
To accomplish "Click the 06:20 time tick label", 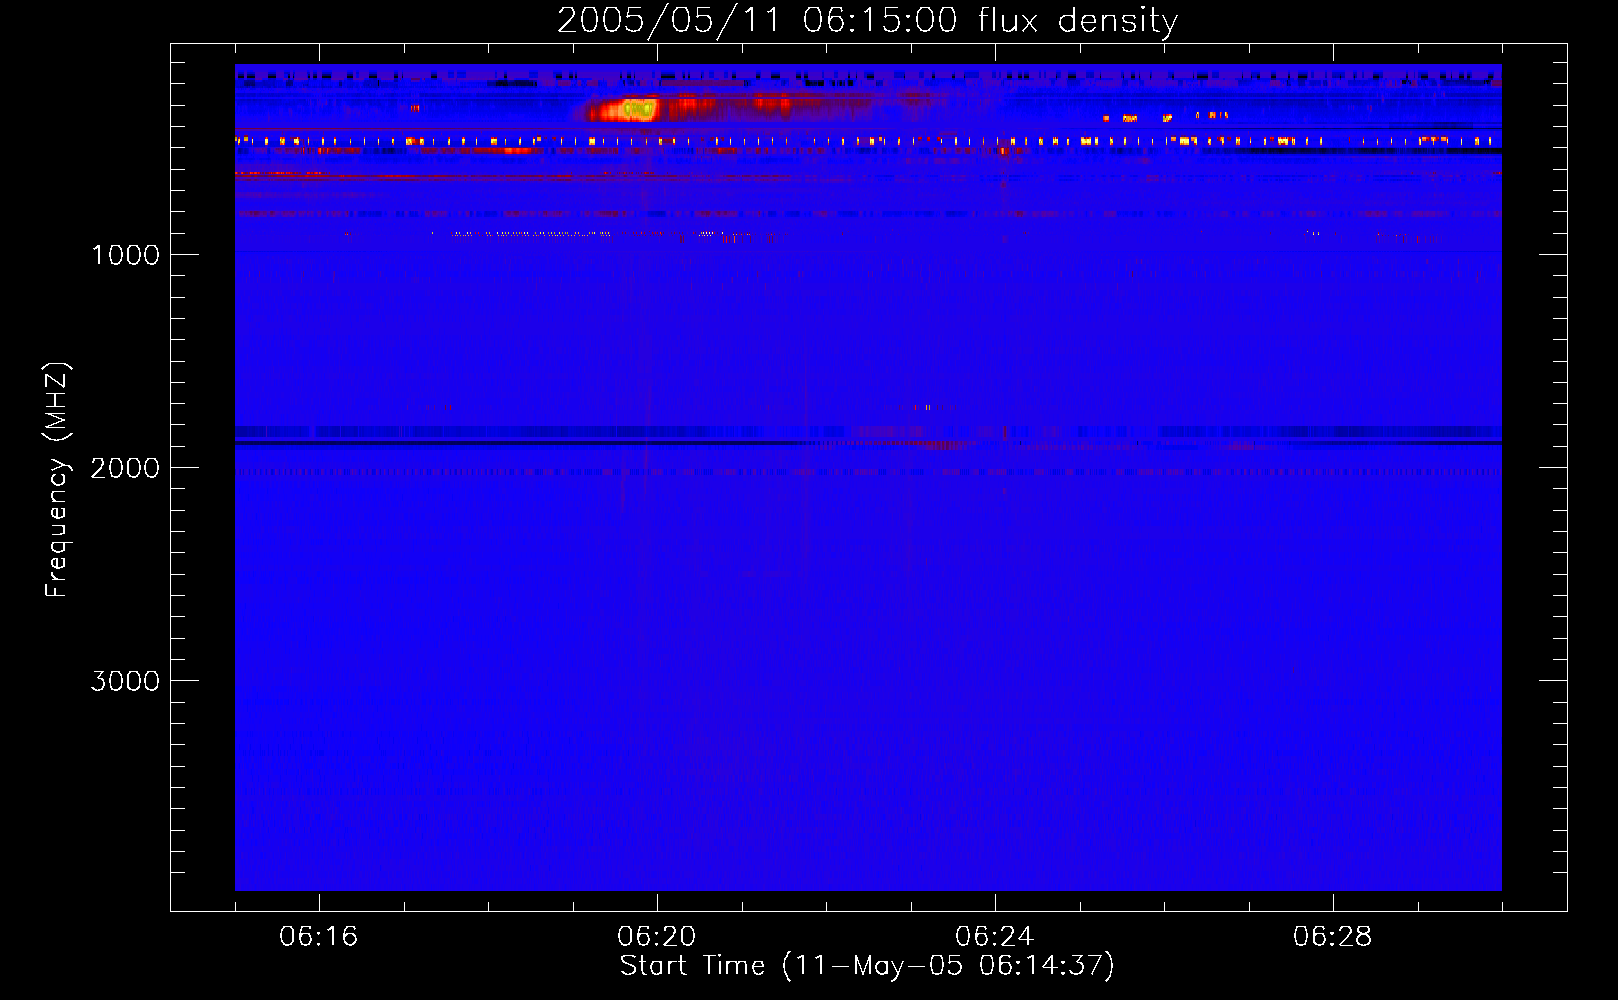I will pos(656,937).
